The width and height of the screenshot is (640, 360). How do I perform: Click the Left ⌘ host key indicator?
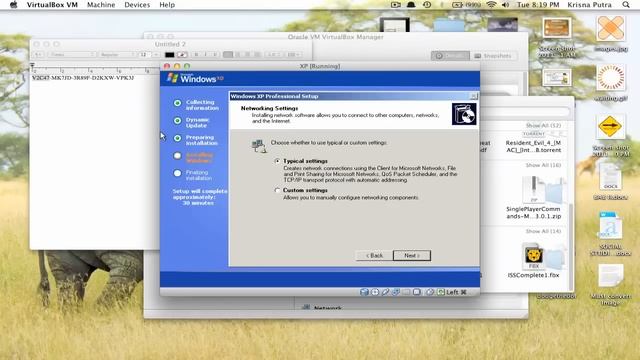point(456,292)
